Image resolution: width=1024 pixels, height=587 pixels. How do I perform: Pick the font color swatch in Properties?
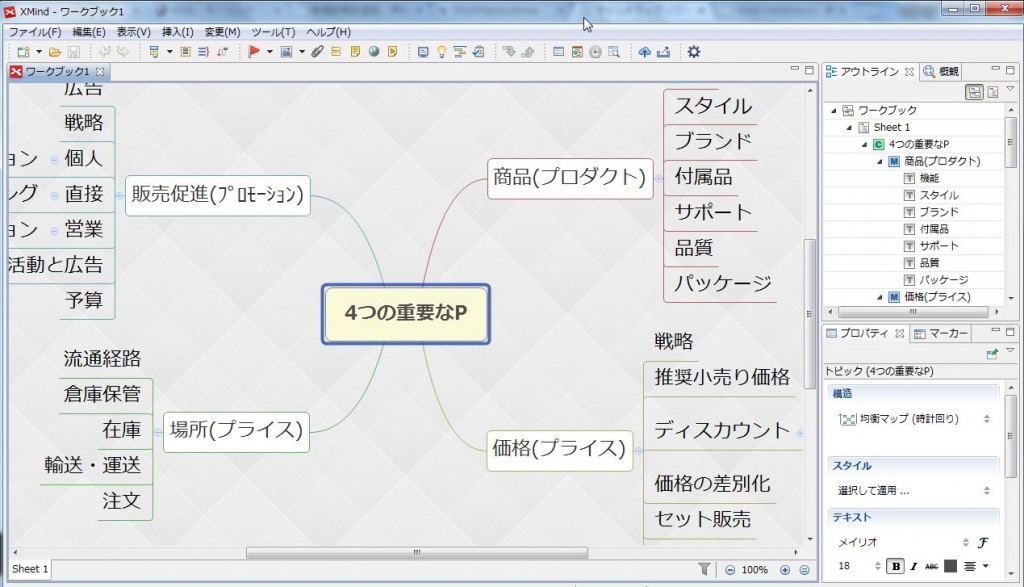tap(950, 566)
